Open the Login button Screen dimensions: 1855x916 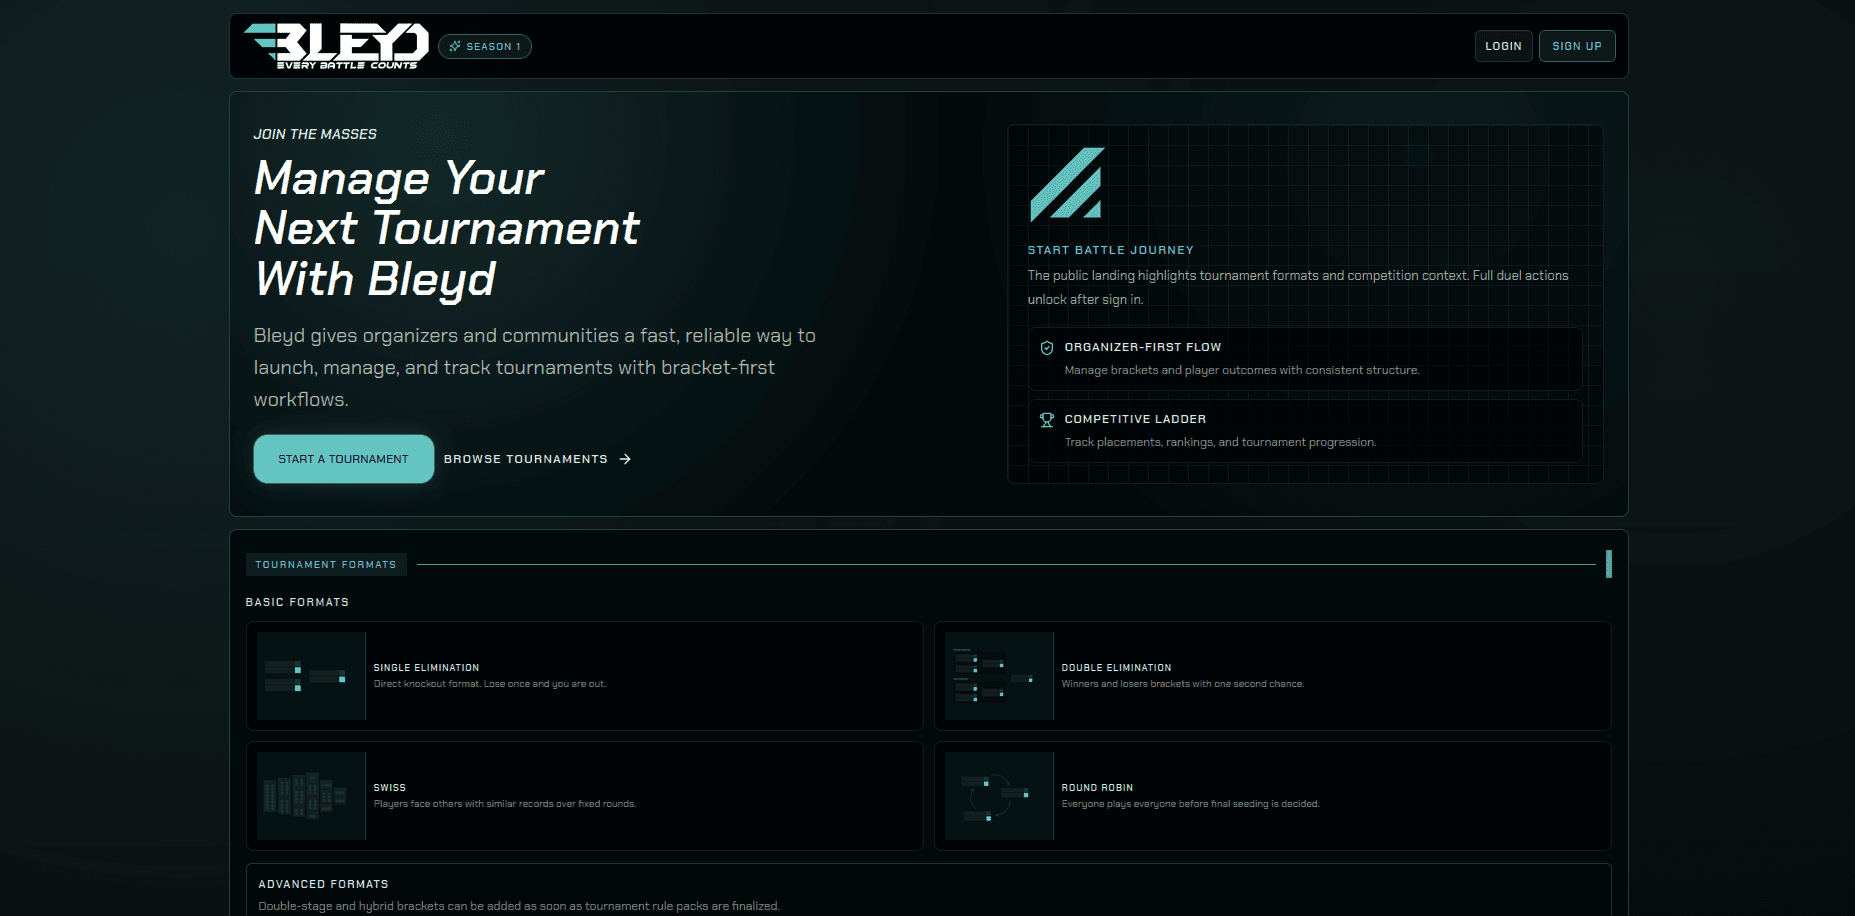pyautogui.click(x=1503, y=46)
